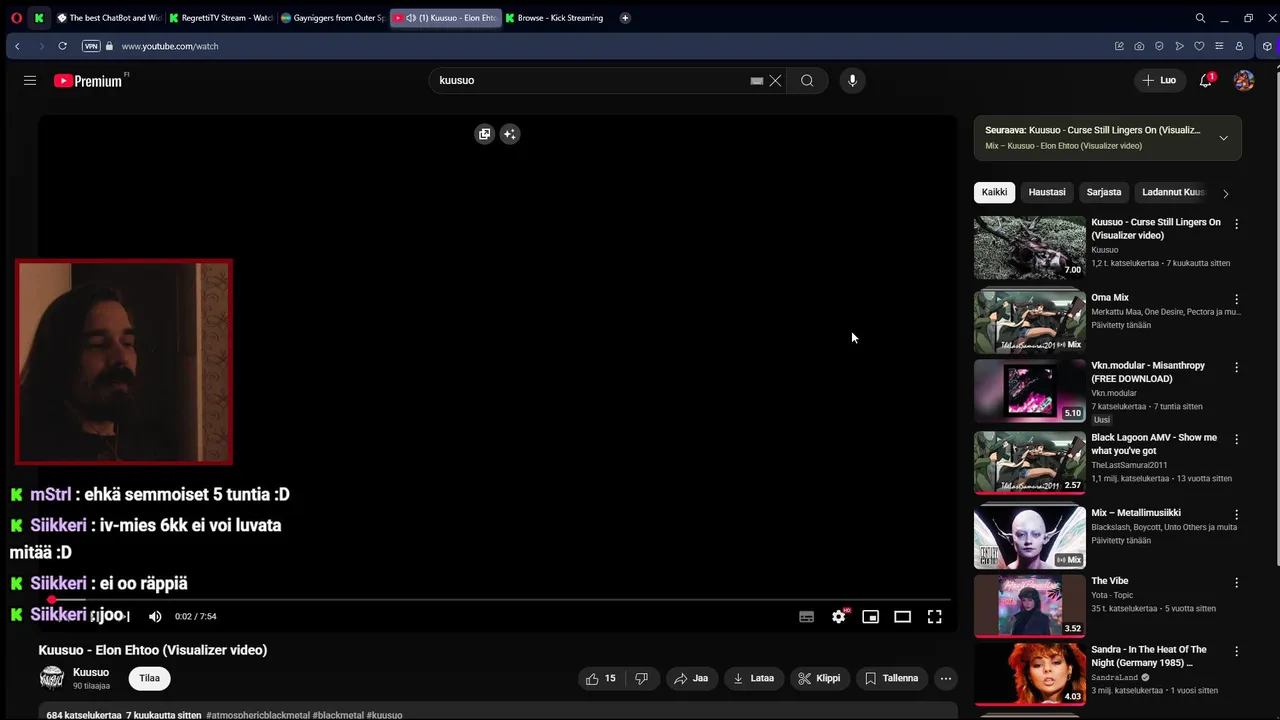The image size is (1280, 720).
Task: Open the popout video icon atop player
Action: click(484, 134)
